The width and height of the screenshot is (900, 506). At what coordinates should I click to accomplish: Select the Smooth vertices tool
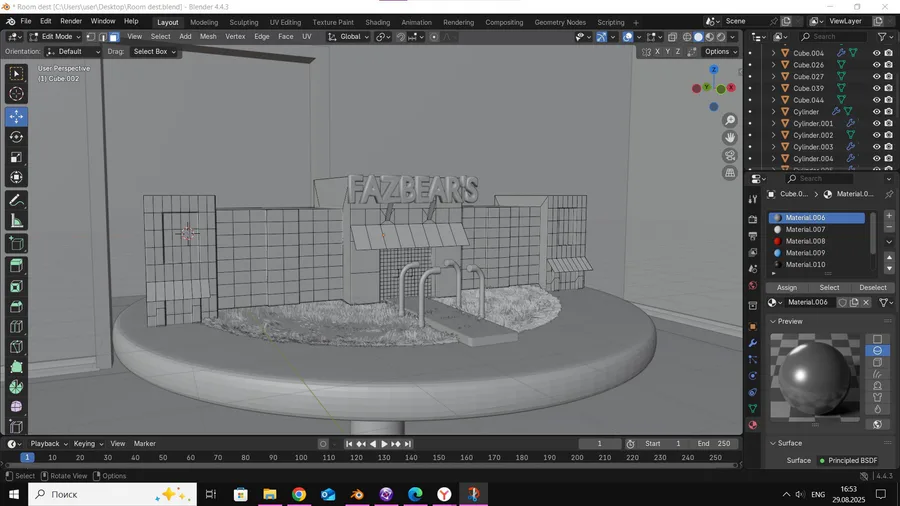click(x=16, y=407)
